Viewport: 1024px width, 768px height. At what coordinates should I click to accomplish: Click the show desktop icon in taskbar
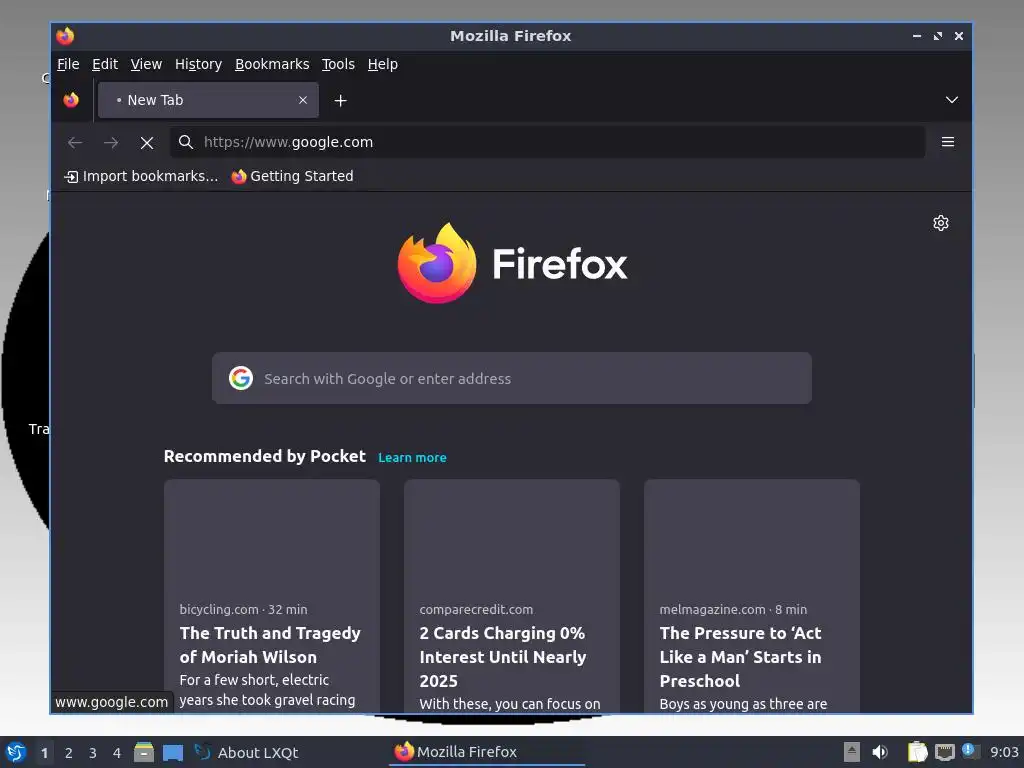click(x=172, y=753)
